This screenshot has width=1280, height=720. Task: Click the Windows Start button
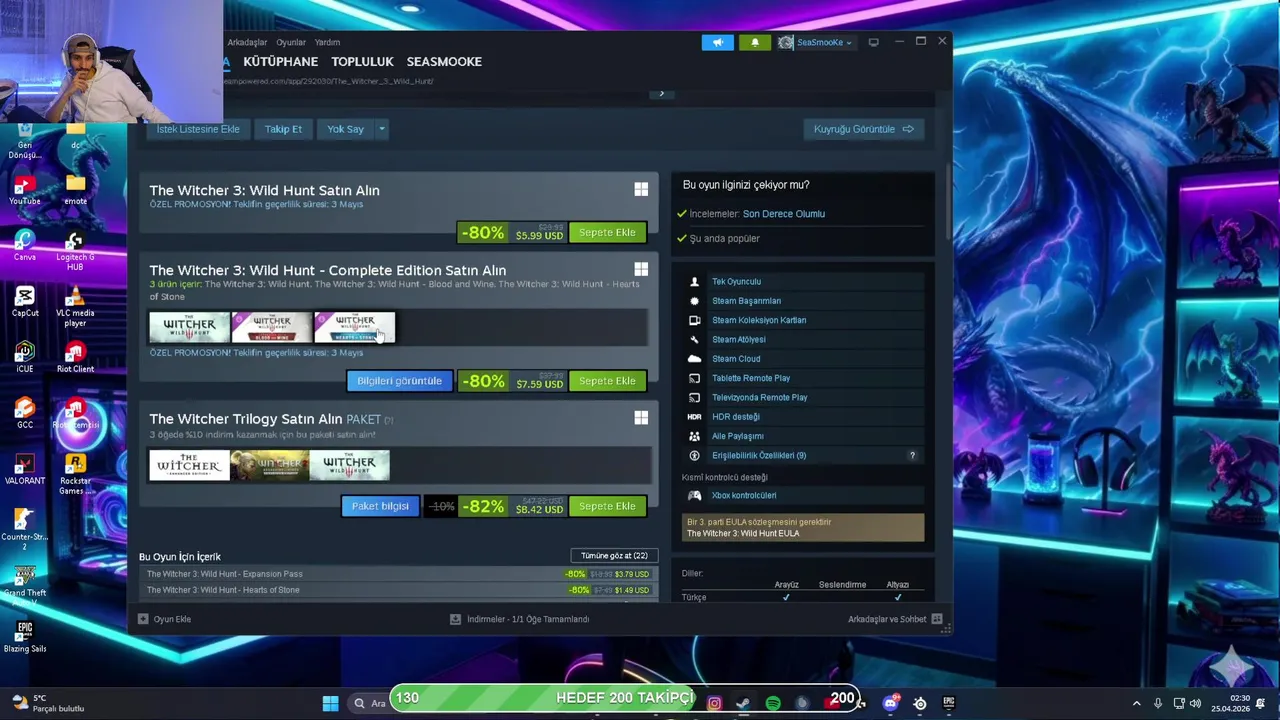pyautogui.click(x=330, y=703)
